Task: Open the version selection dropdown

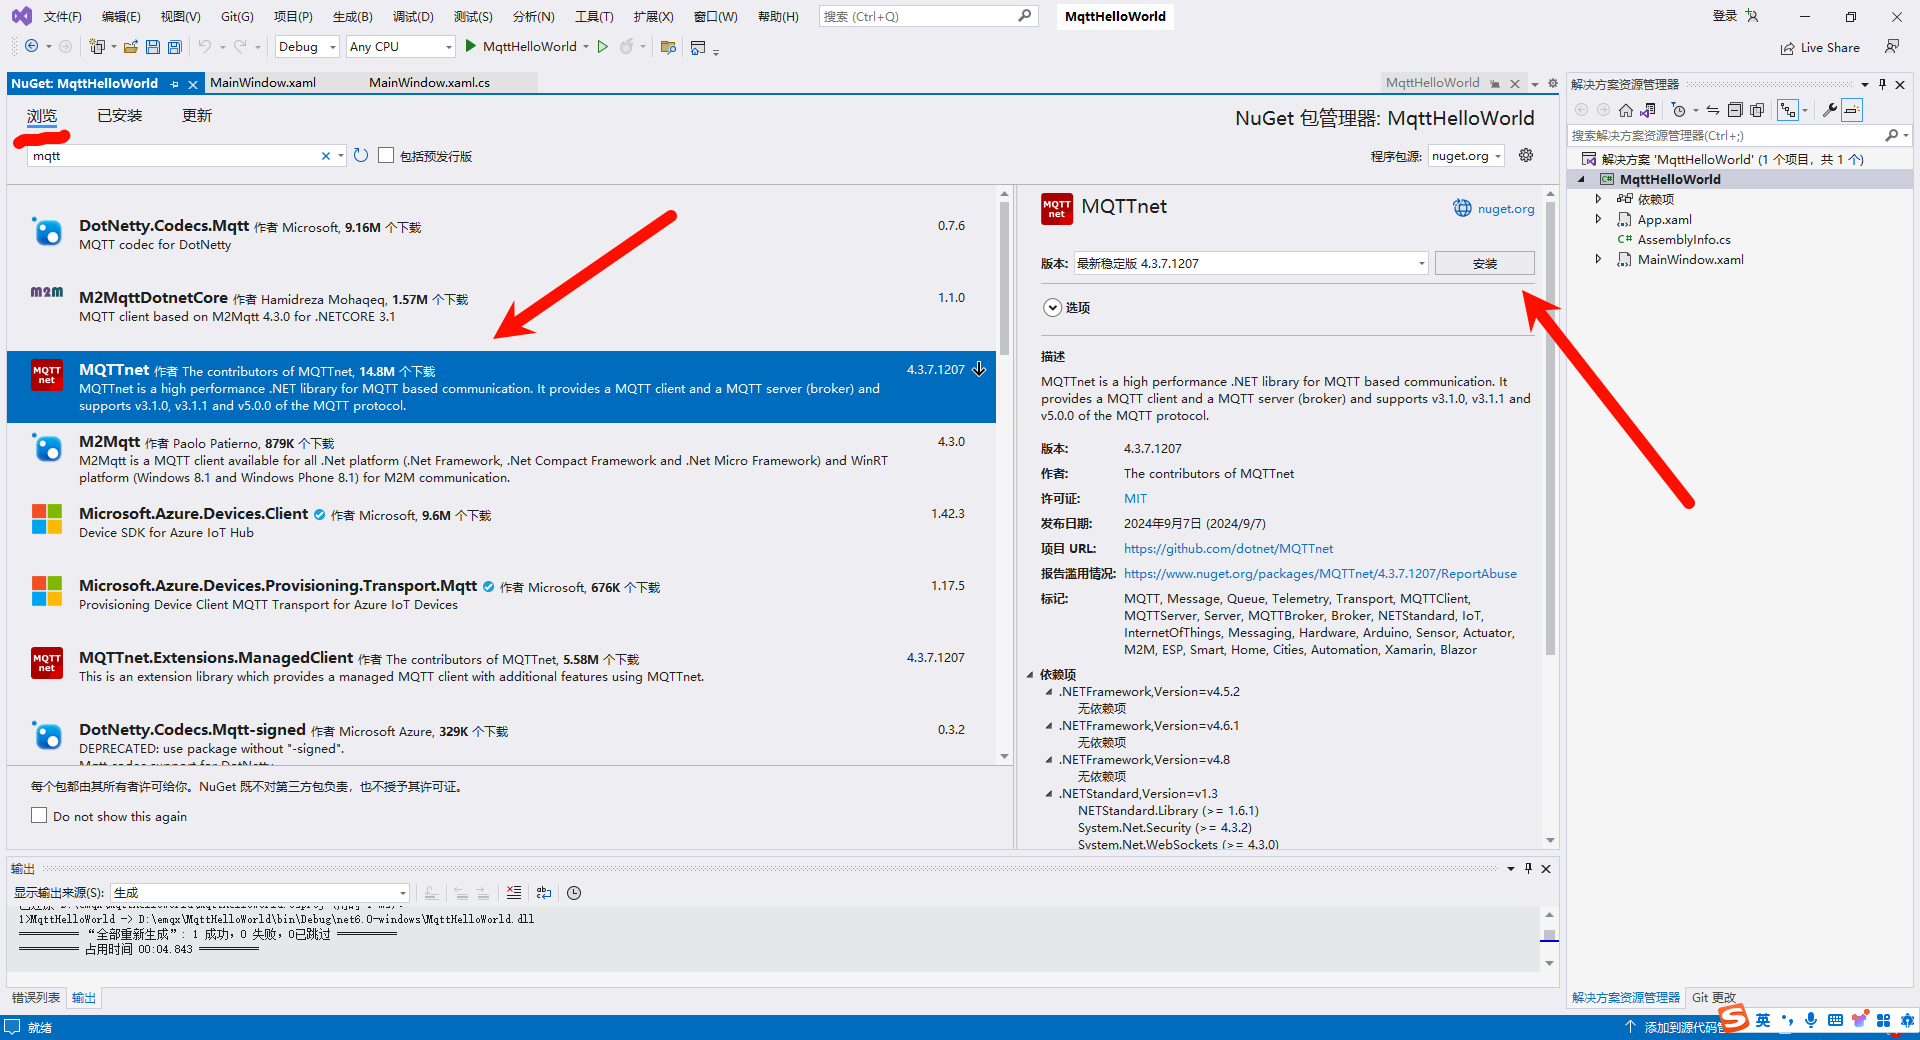Action: click(x=1251, y=264)
